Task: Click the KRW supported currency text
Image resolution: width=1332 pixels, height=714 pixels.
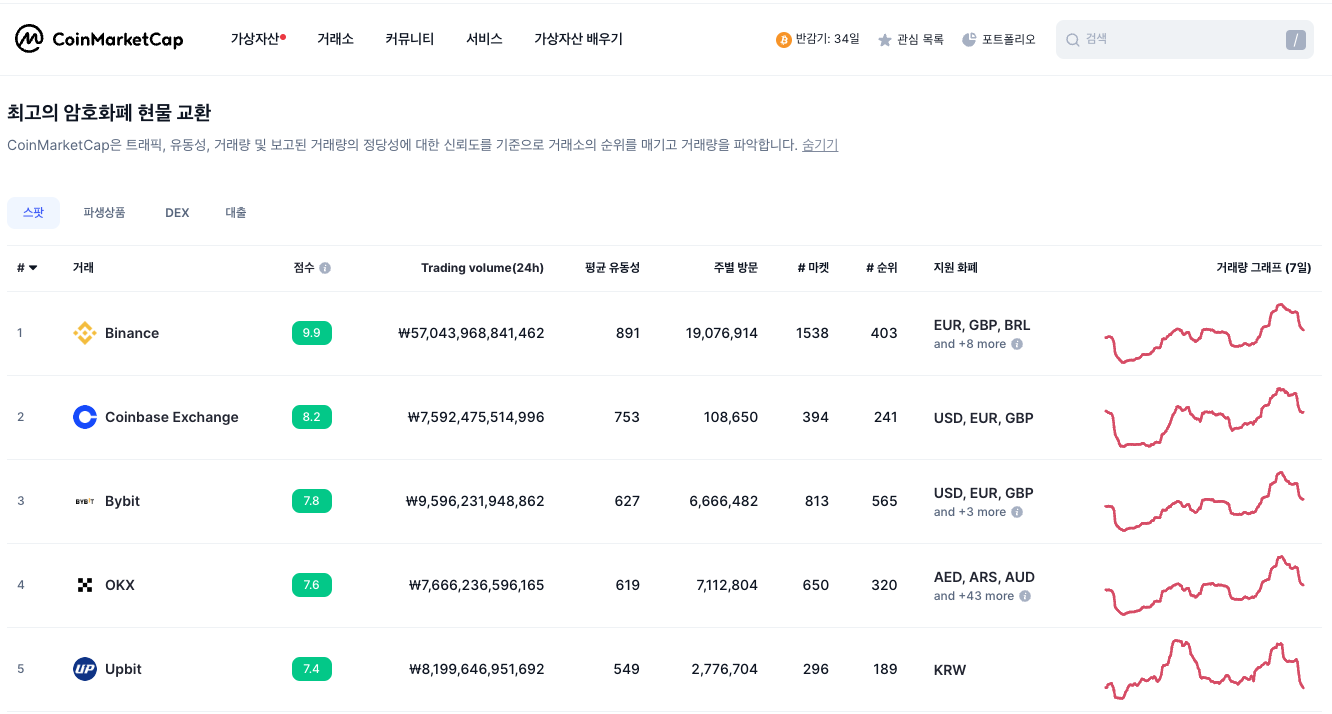Action: pos(950,670)
